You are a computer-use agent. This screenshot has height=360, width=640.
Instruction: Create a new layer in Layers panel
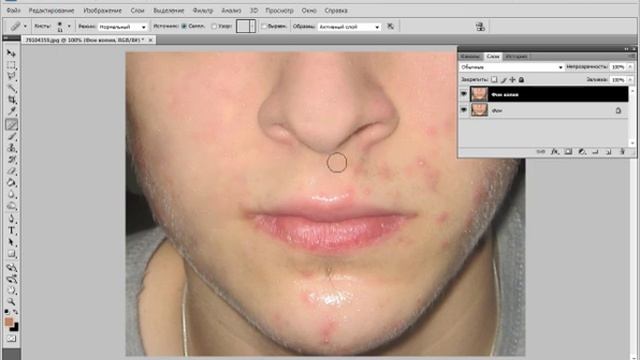pos(608,151)
